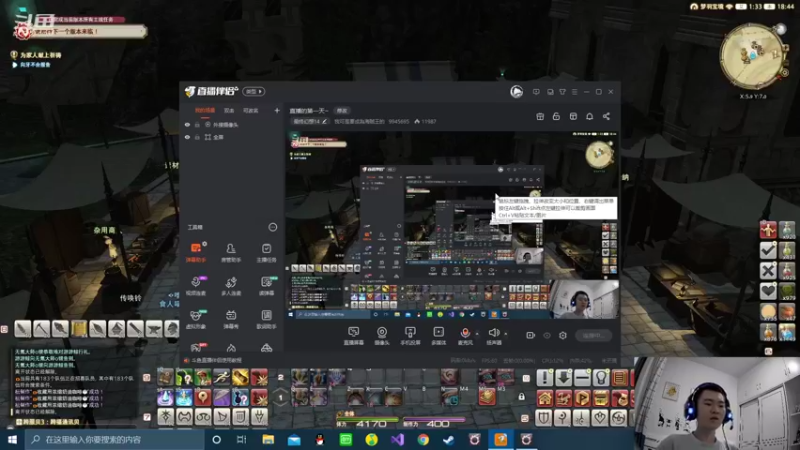Click the shield icon on the game hotbar
The width and height of the screenshot is (800, 450).
click(x=544, y=417)
